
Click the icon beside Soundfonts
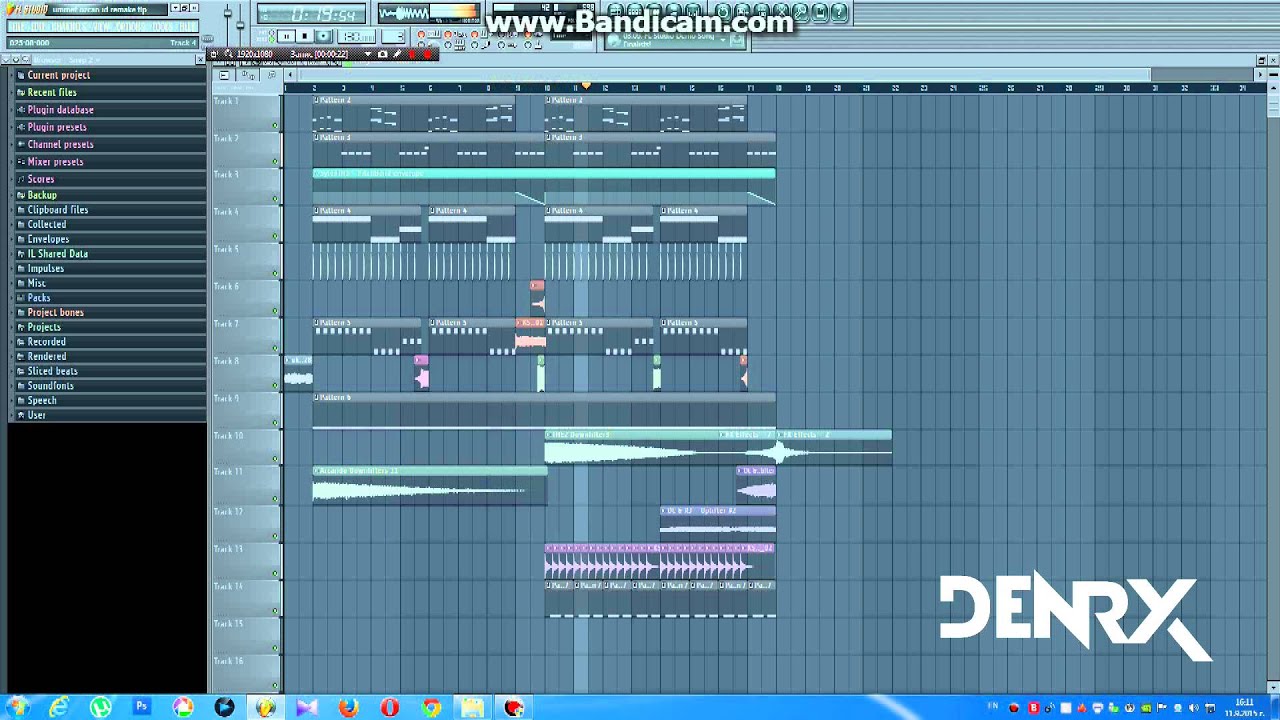tap(20, 386)
